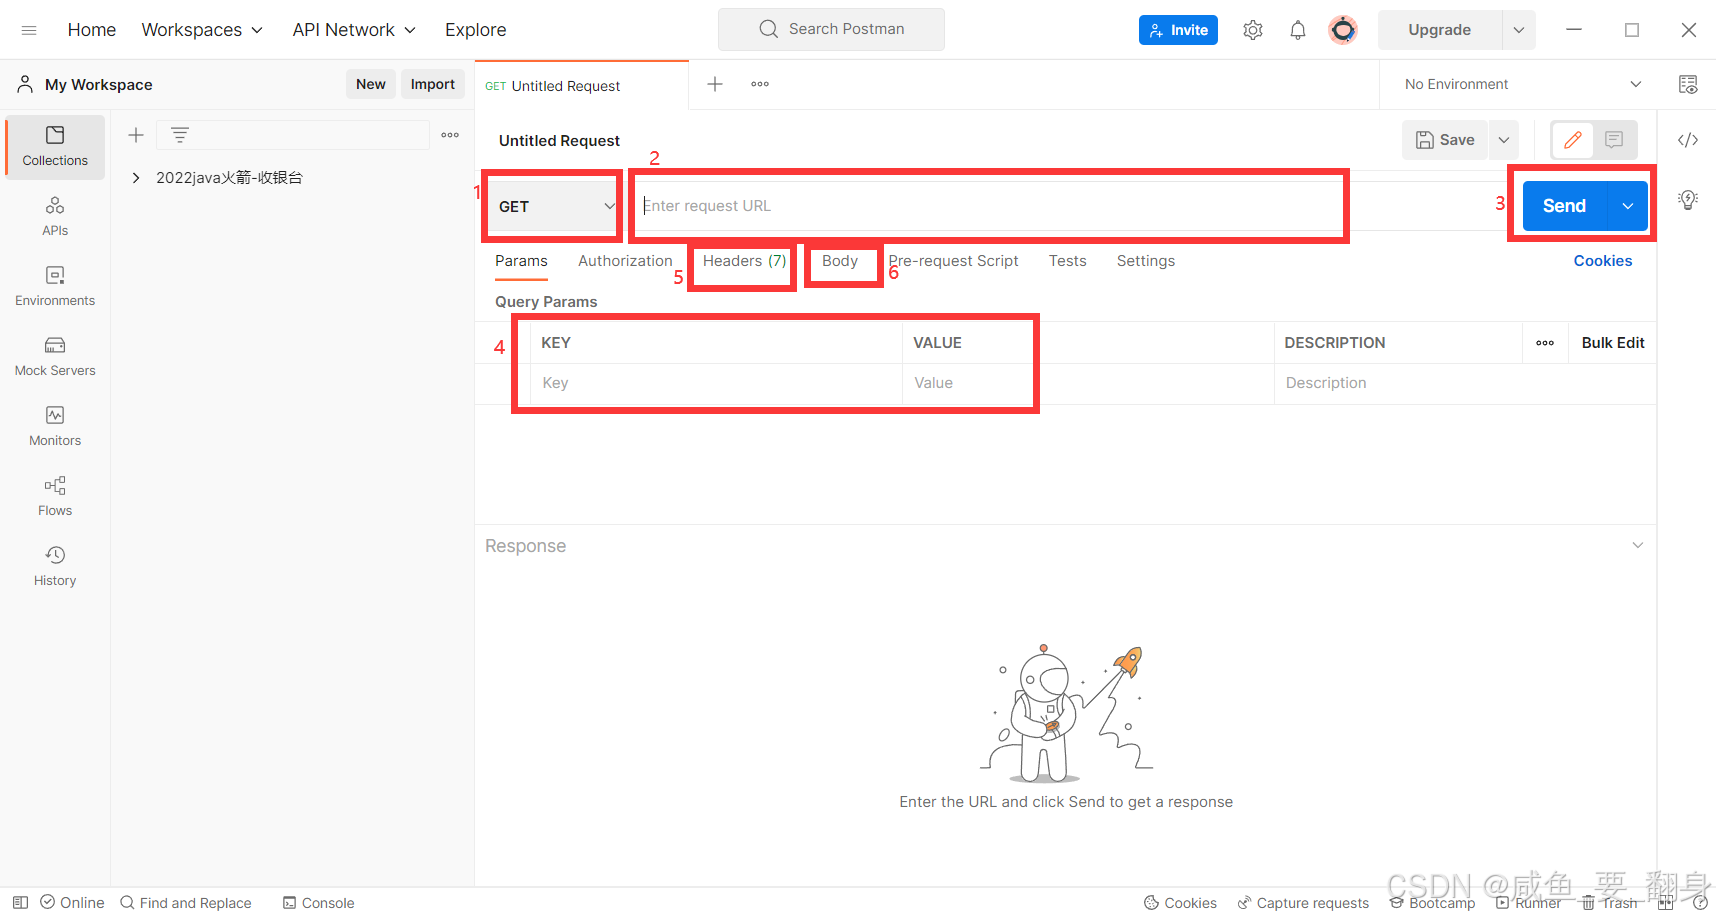Screen dimensions: 1716x916
Task: Create new collection with plus icon
Action: 136,135
